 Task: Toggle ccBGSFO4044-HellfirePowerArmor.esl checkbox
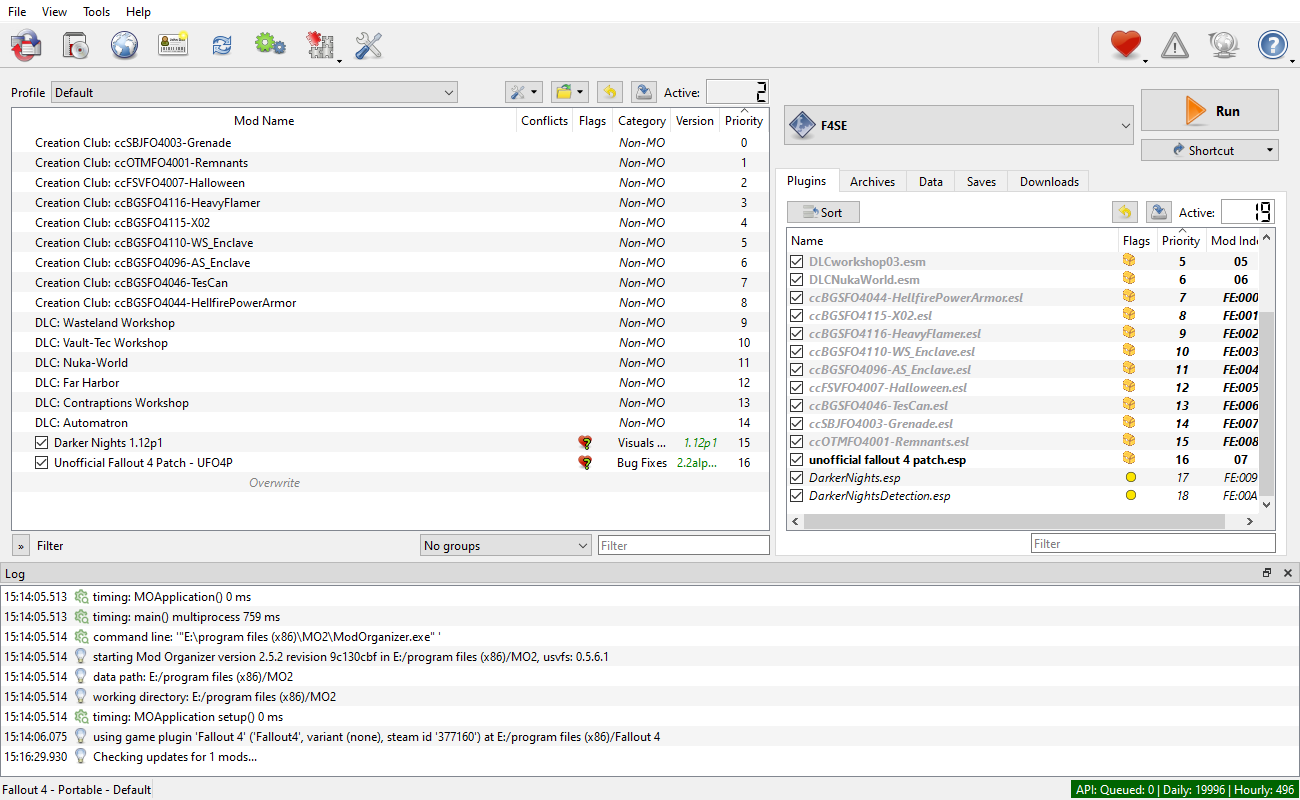(797, 298)
